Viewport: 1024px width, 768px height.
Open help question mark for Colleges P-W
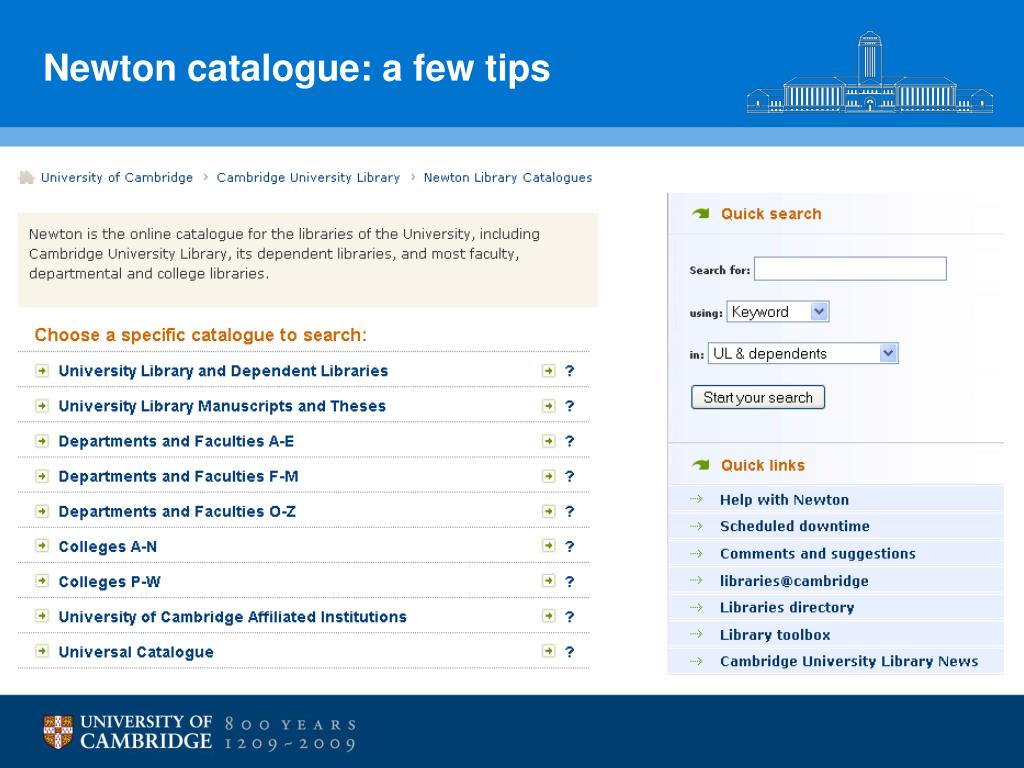point(569,581)
